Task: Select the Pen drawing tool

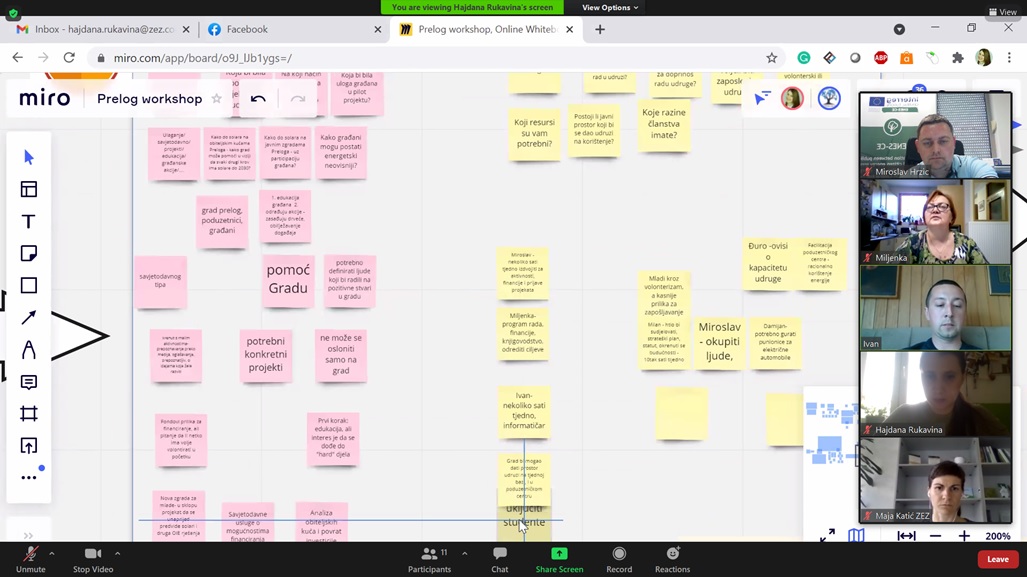Action: (x=29, y=350)
